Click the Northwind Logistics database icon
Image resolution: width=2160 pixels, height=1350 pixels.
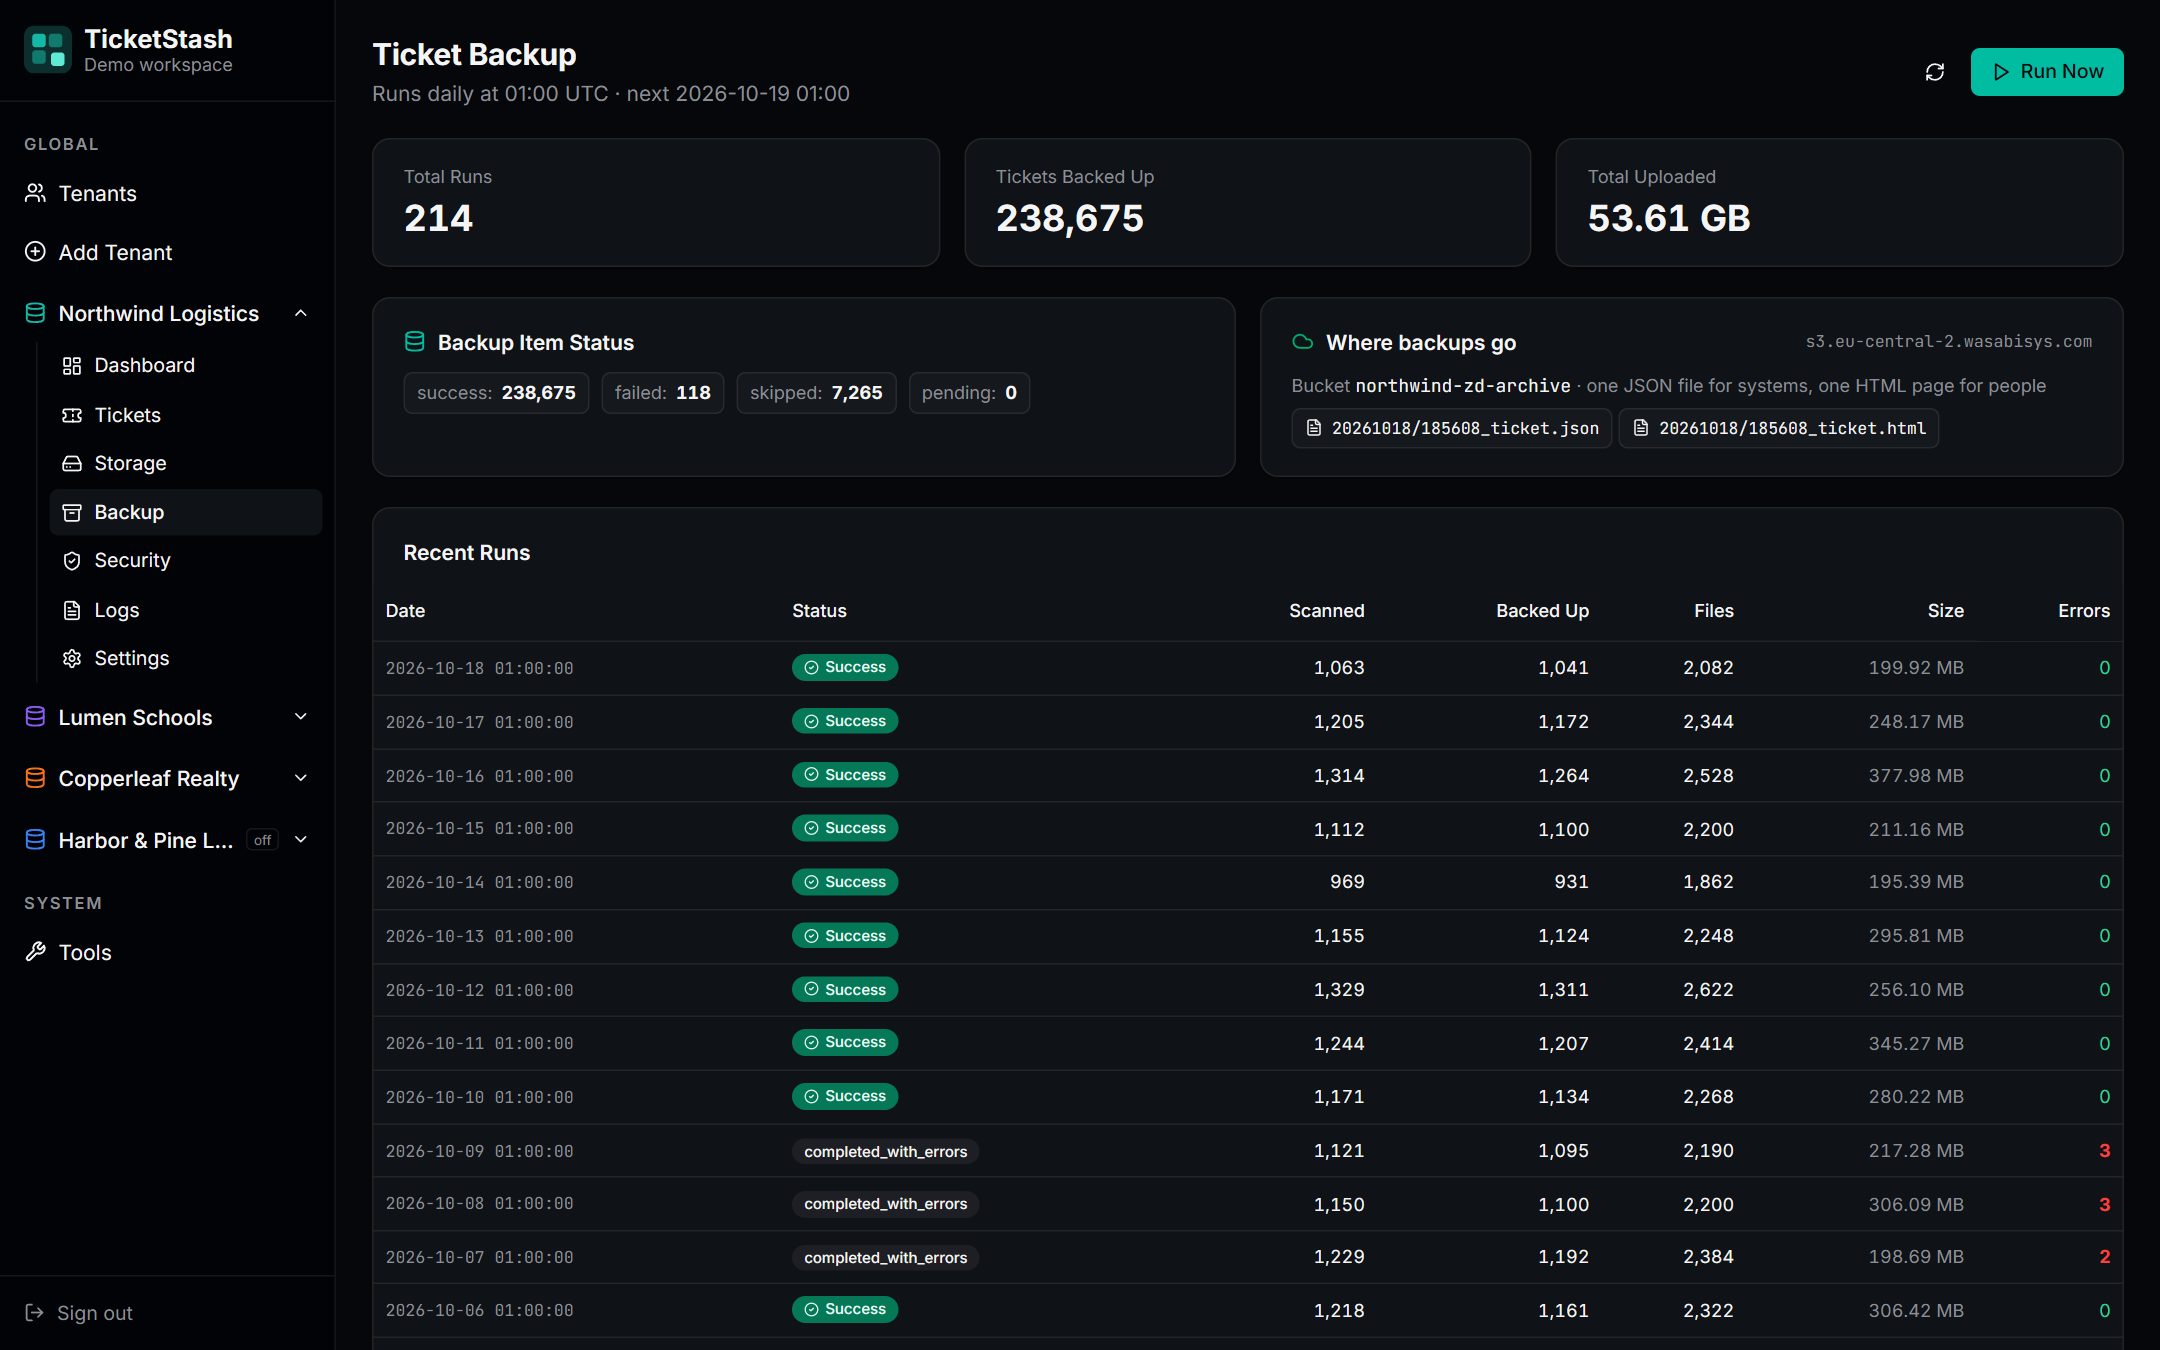(x=36, y=313)
